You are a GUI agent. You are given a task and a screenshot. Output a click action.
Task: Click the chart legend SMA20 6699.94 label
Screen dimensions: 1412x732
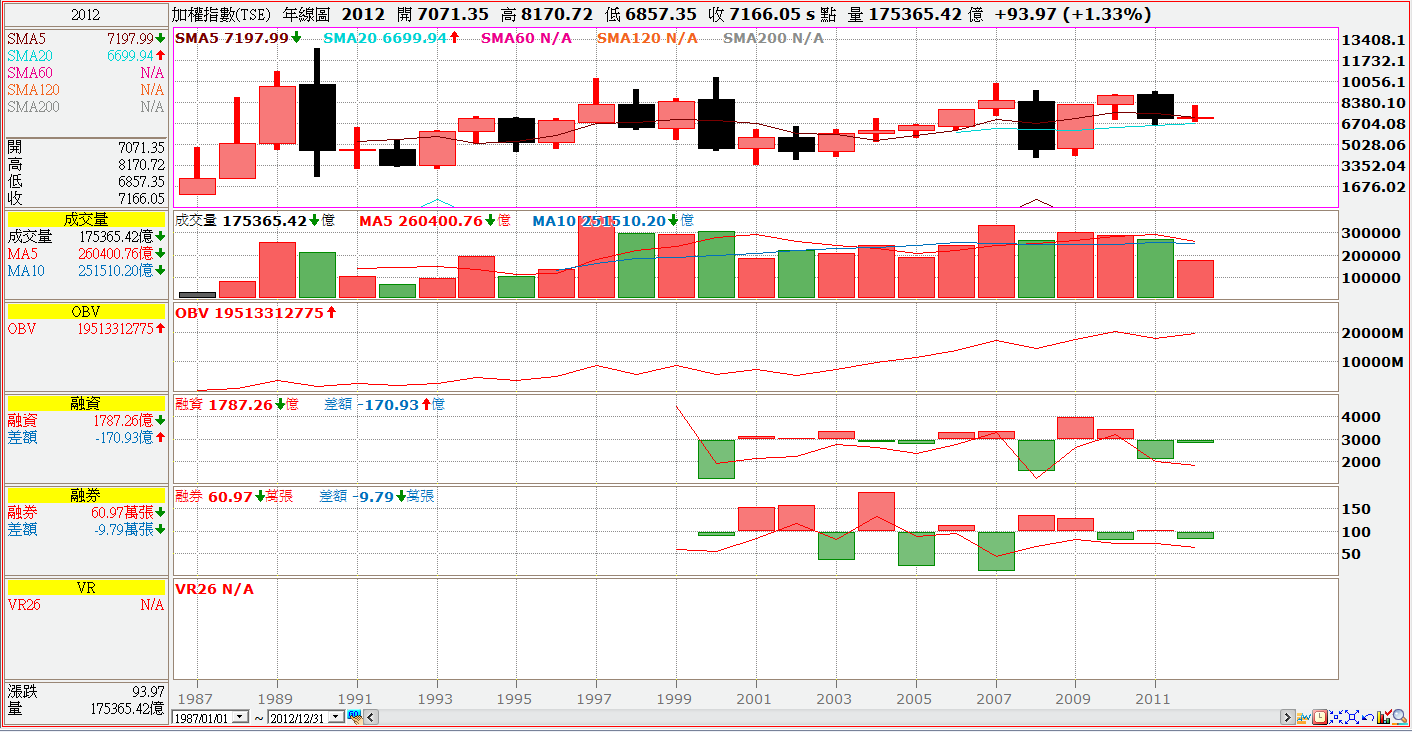point(392,38)
